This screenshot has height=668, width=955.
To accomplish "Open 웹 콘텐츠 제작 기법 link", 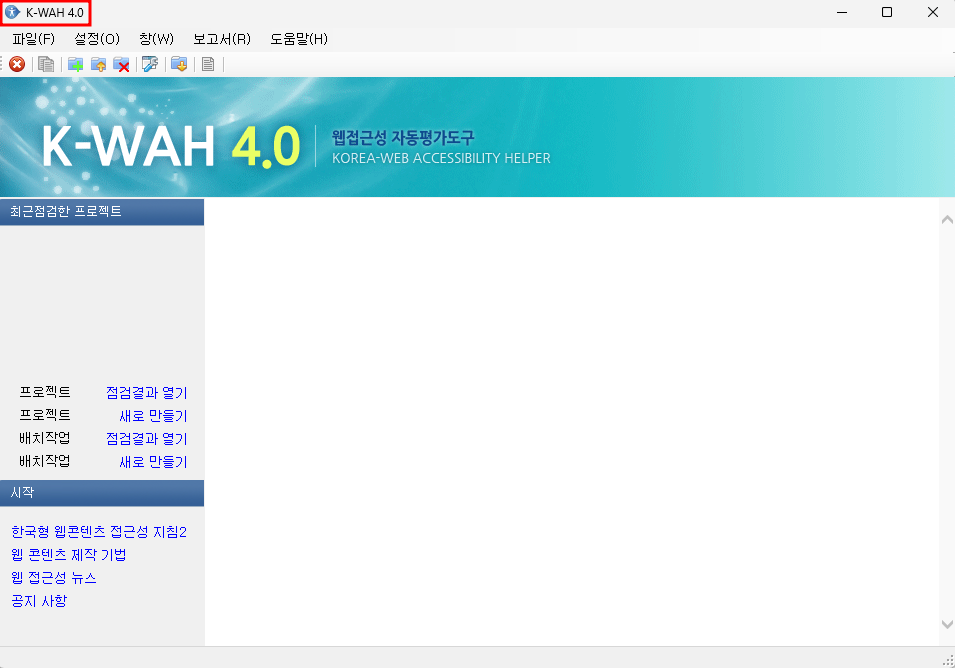I will click(69, 555).
